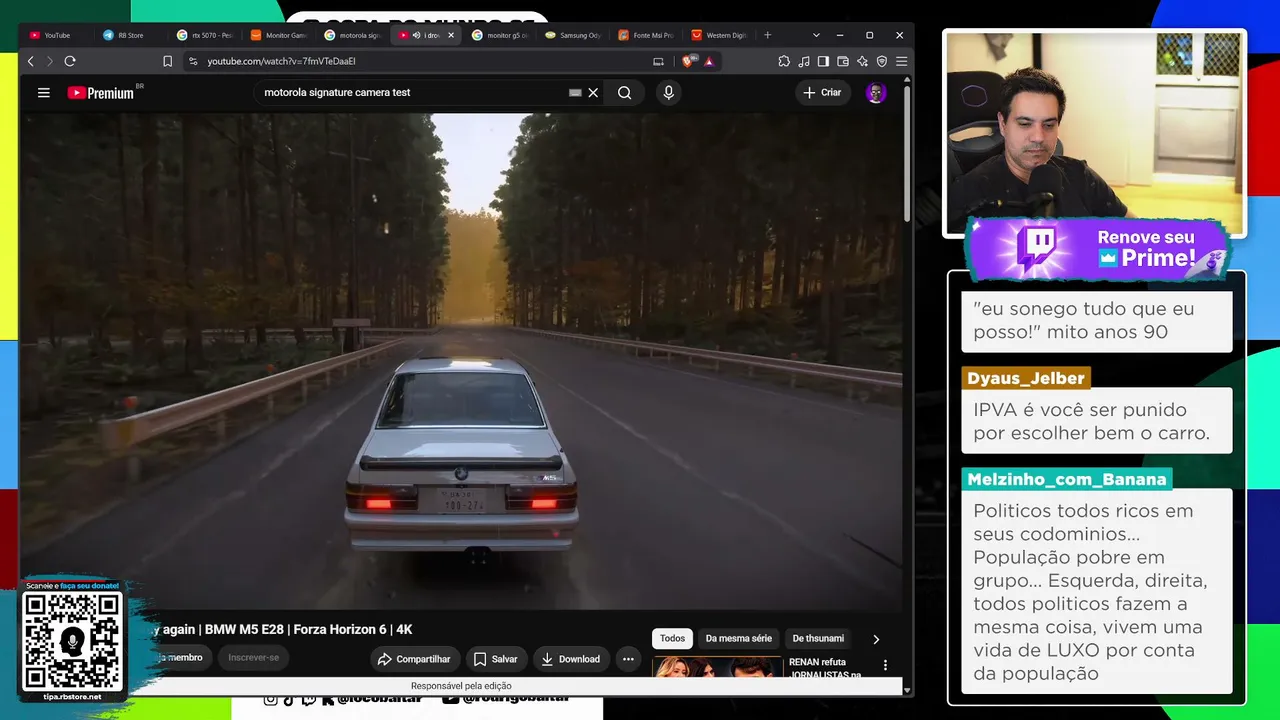Image resolution: width=1280 pixels, height=720 pixels.
Task: Focus the browser address bar URL
Action: point(281,61)
